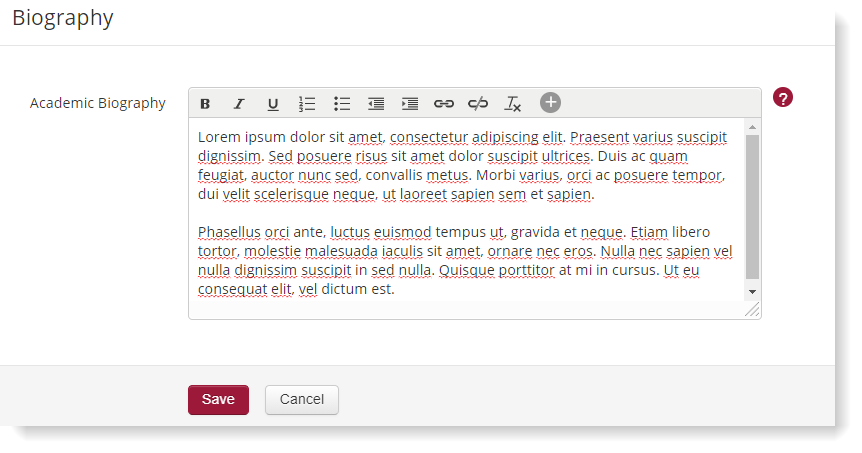Clear formatting with the Tx icon
Viewport: 862px width, 453px height.
pyautogui.click(x=513, y=104)
